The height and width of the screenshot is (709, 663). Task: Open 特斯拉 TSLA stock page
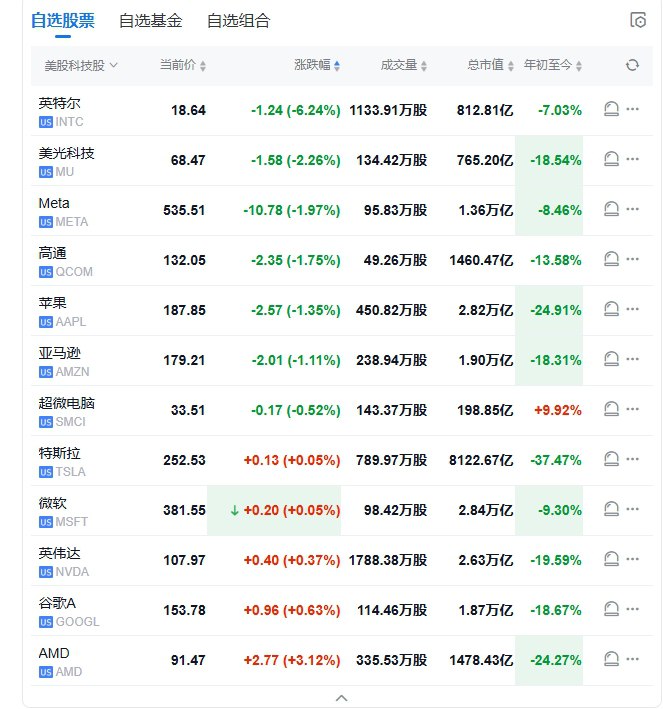click(62, 462)
